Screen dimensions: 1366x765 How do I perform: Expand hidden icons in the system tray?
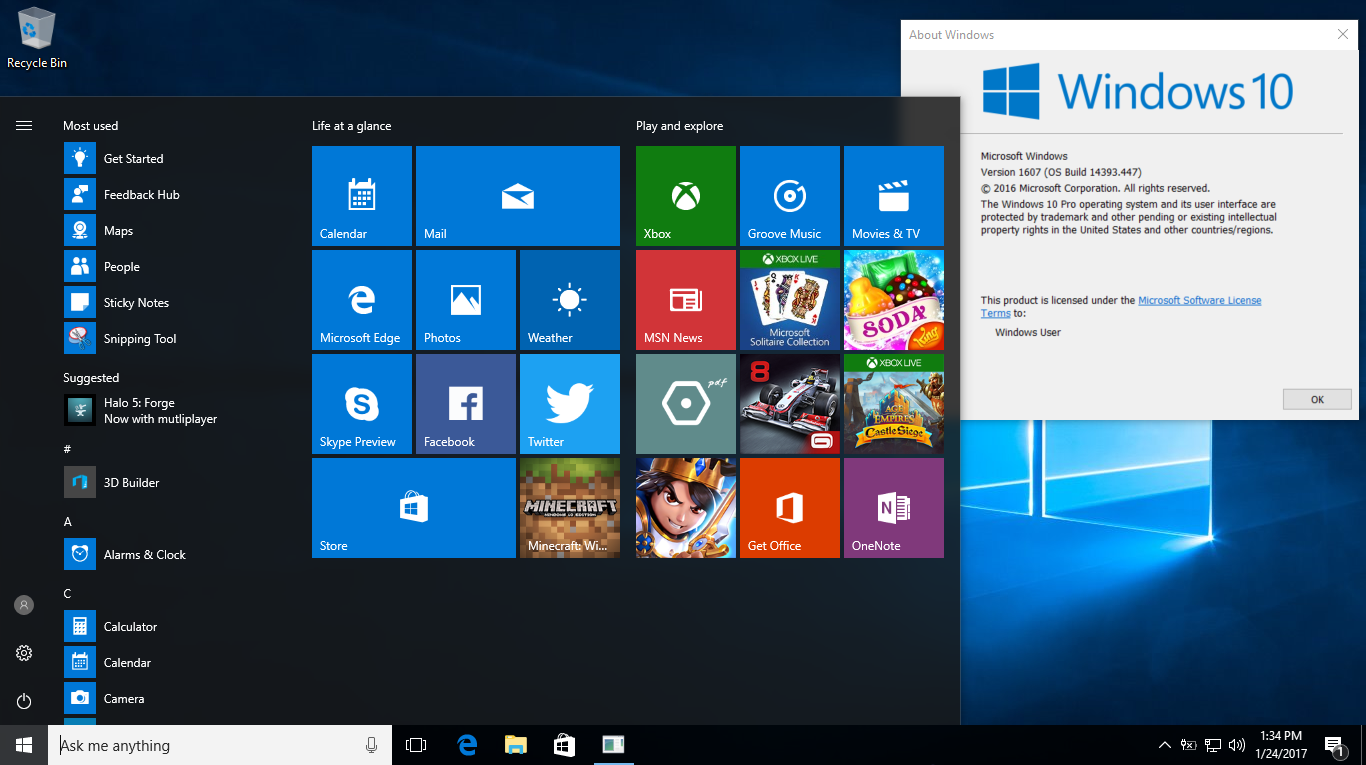(1164, 745)
